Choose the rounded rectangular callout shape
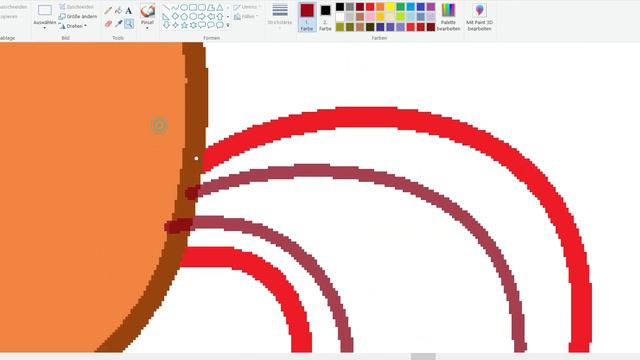 coord(202,25)
